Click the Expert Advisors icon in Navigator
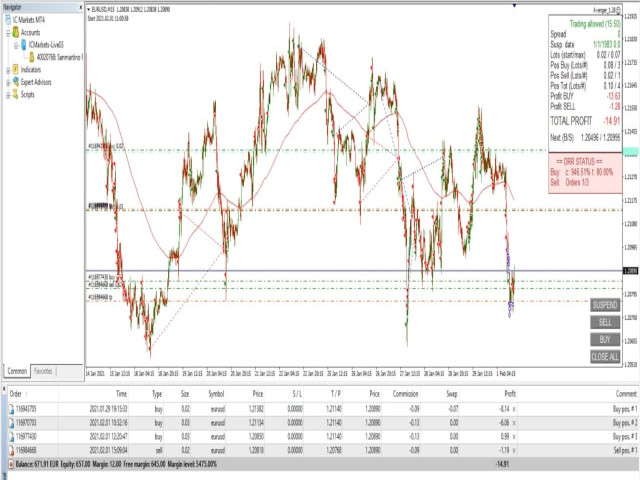The height and width of the screenshot is (480, 640). [16, 82]
